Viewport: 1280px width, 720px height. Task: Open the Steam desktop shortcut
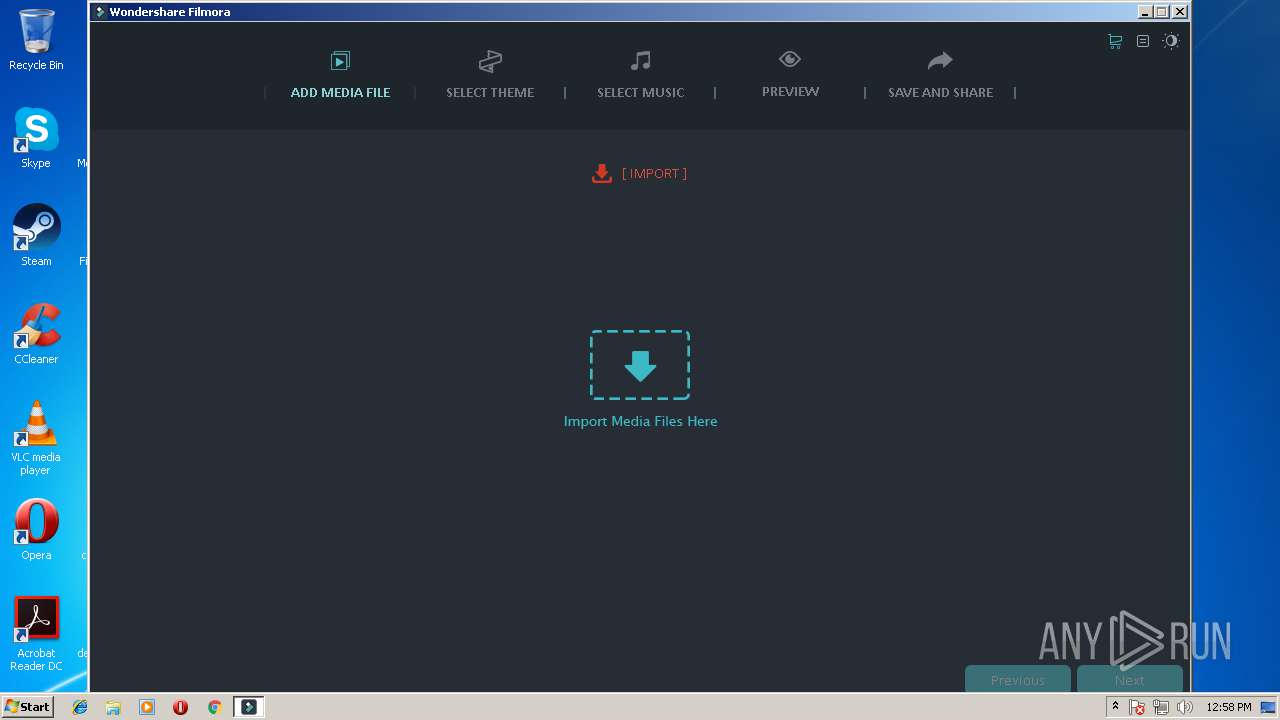[x=36, y=235]
